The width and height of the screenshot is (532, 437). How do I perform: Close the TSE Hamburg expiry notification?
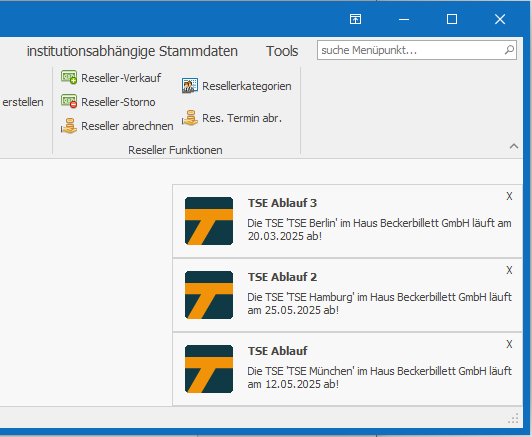509,270
